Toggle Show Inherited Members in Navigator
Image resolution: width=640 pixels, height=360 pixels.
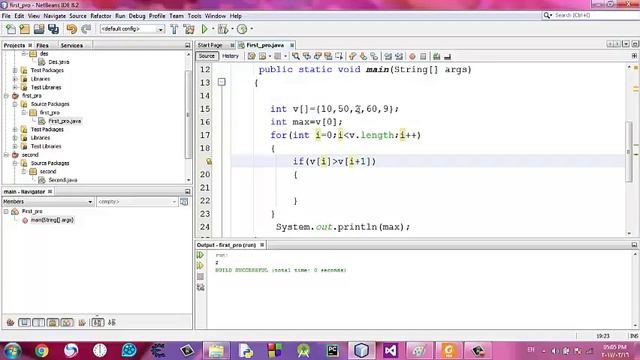coord(10,322)
